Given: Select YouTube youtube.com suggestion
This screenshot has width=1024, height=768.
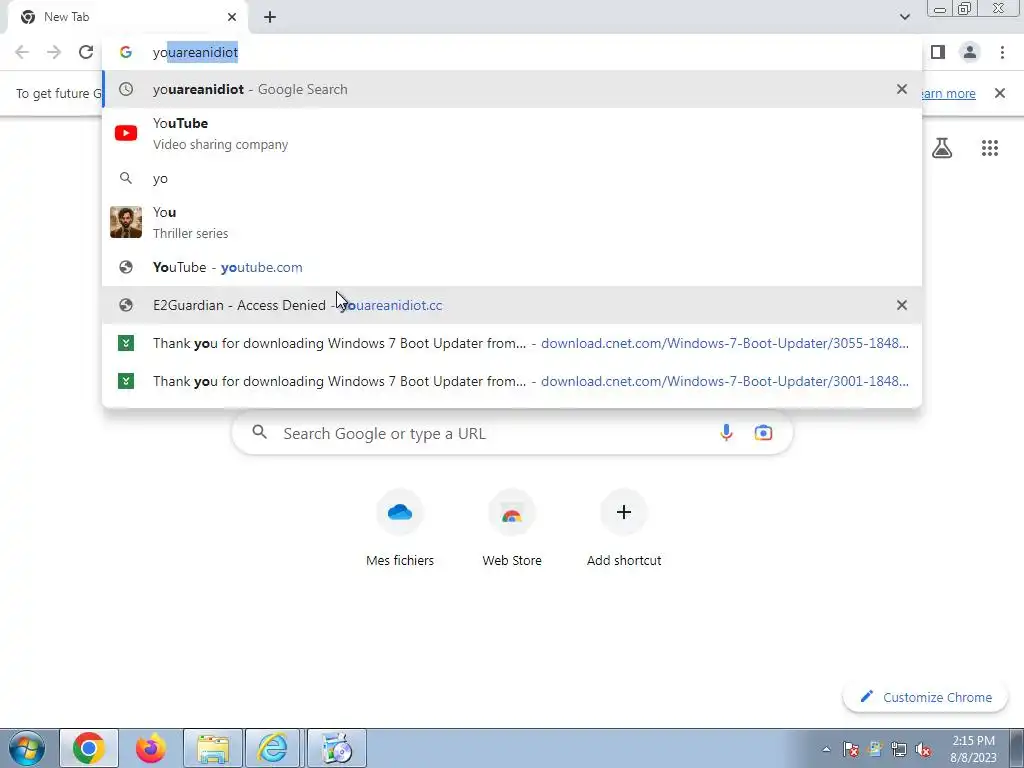Looking at the screenshot, I should (512, 267).
